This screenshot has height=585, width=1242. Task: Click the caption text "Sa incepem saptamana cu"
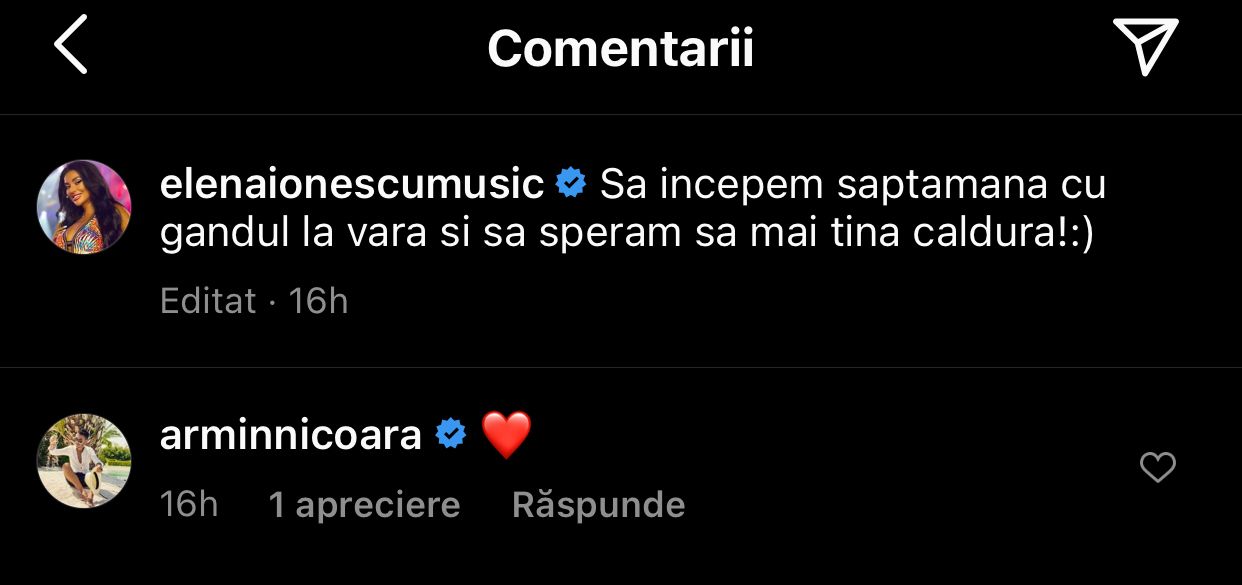(853, 185)
